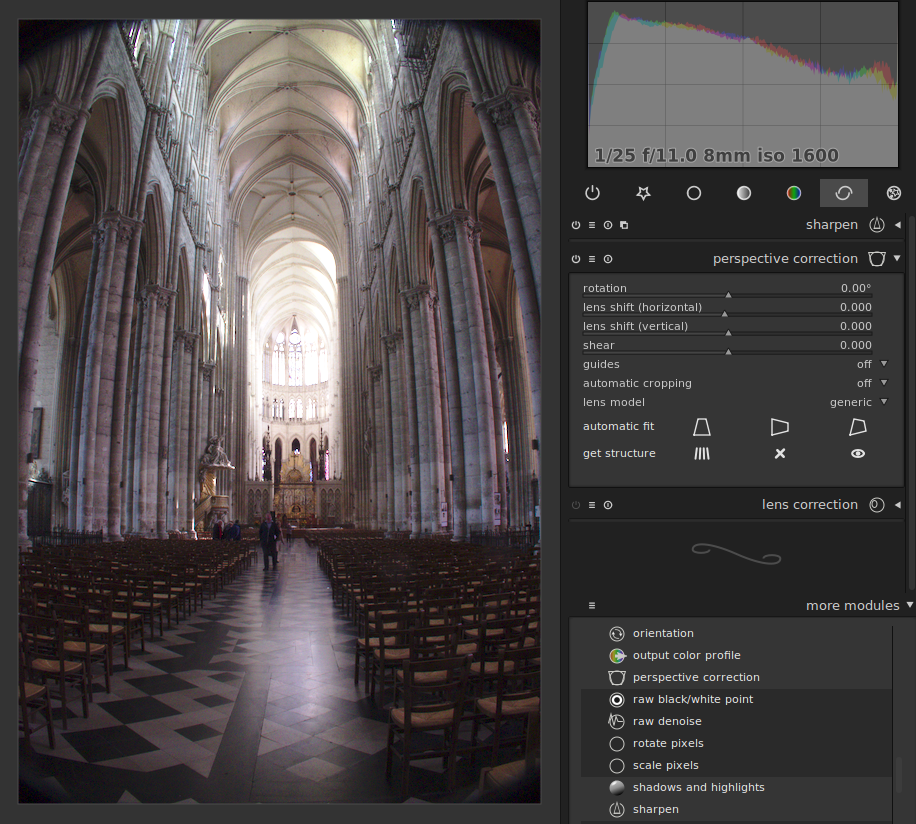Clear structure with the X icon
Screen dimensions: 916x824
(x=780, y=454)
